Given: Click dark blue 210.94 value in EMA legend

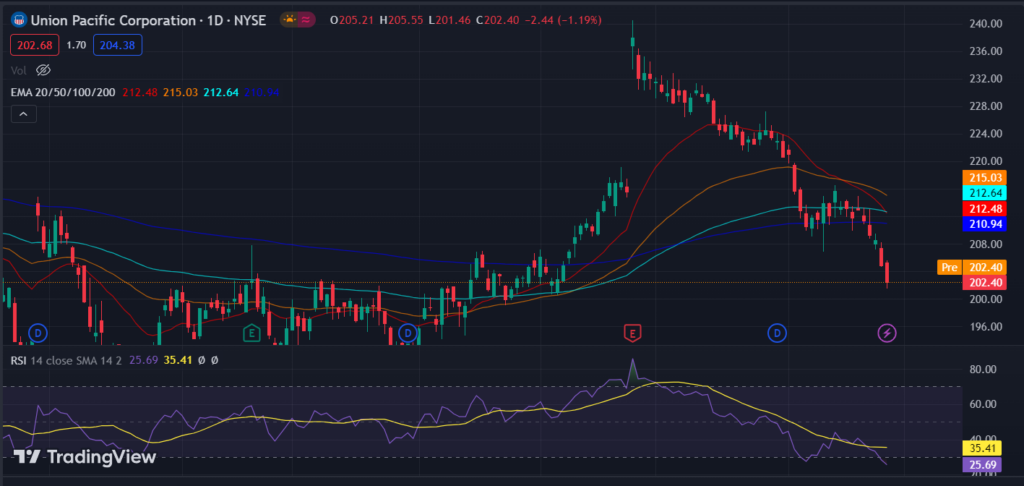Looking at the screenshot, I should [261, 92].
